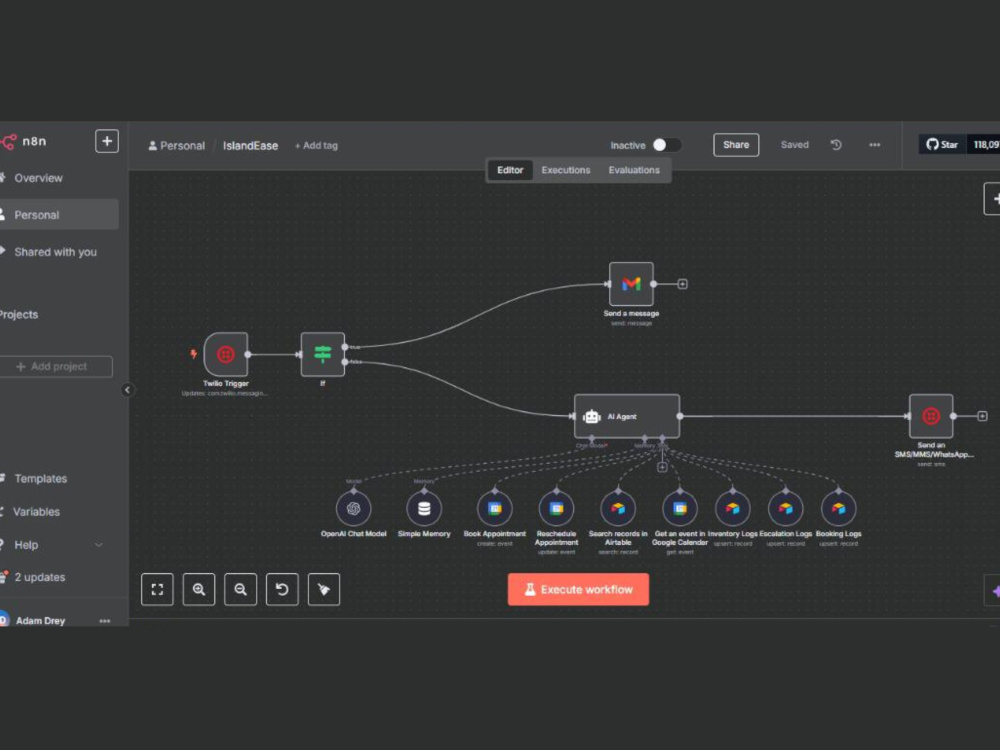Toggle the Inactive workflow switch
The height and width of the screenshot is (750, 1000).
[x=666, y=145]
